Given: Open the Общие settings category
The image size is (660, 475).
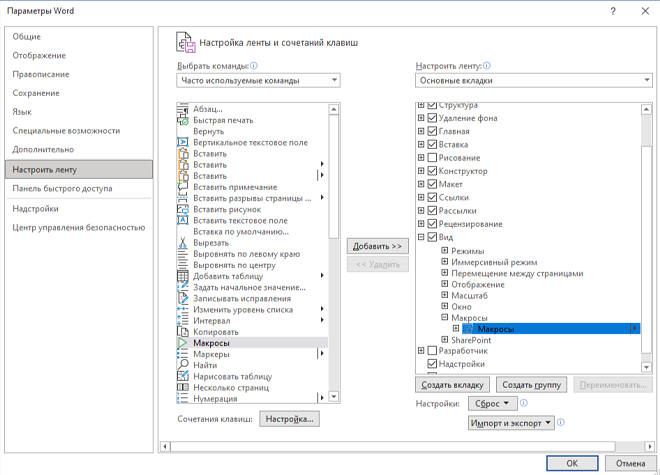Looking at the screenshot, I should 79,37.
